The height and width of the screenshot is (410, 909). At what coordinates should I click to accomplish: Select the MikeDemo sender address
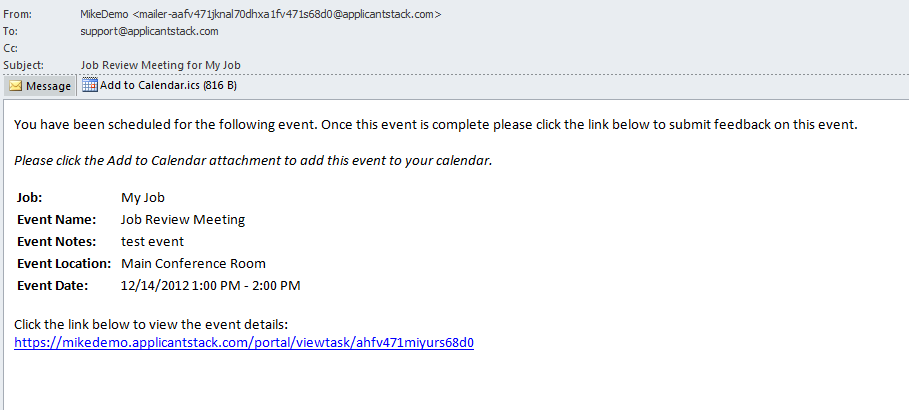[260, 14]
